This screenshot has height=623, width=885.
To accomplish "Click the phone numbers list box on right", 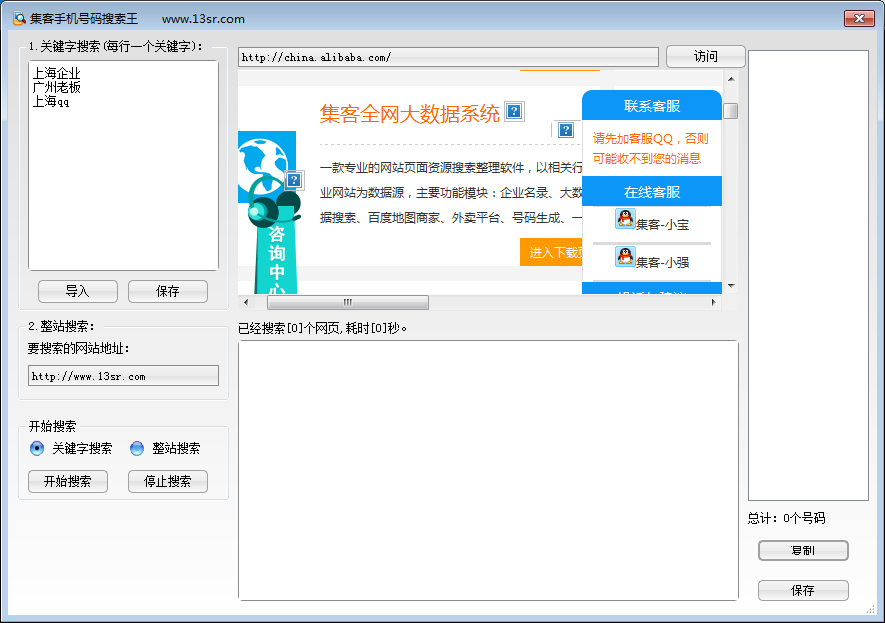I will coord(808,275).
